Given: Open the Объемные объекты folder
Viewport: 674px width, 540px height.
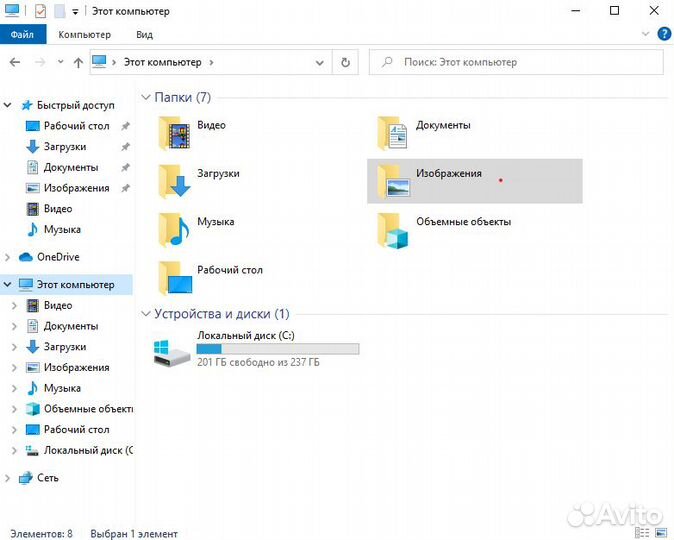Looking at the screenshot, I should point(394,229).
